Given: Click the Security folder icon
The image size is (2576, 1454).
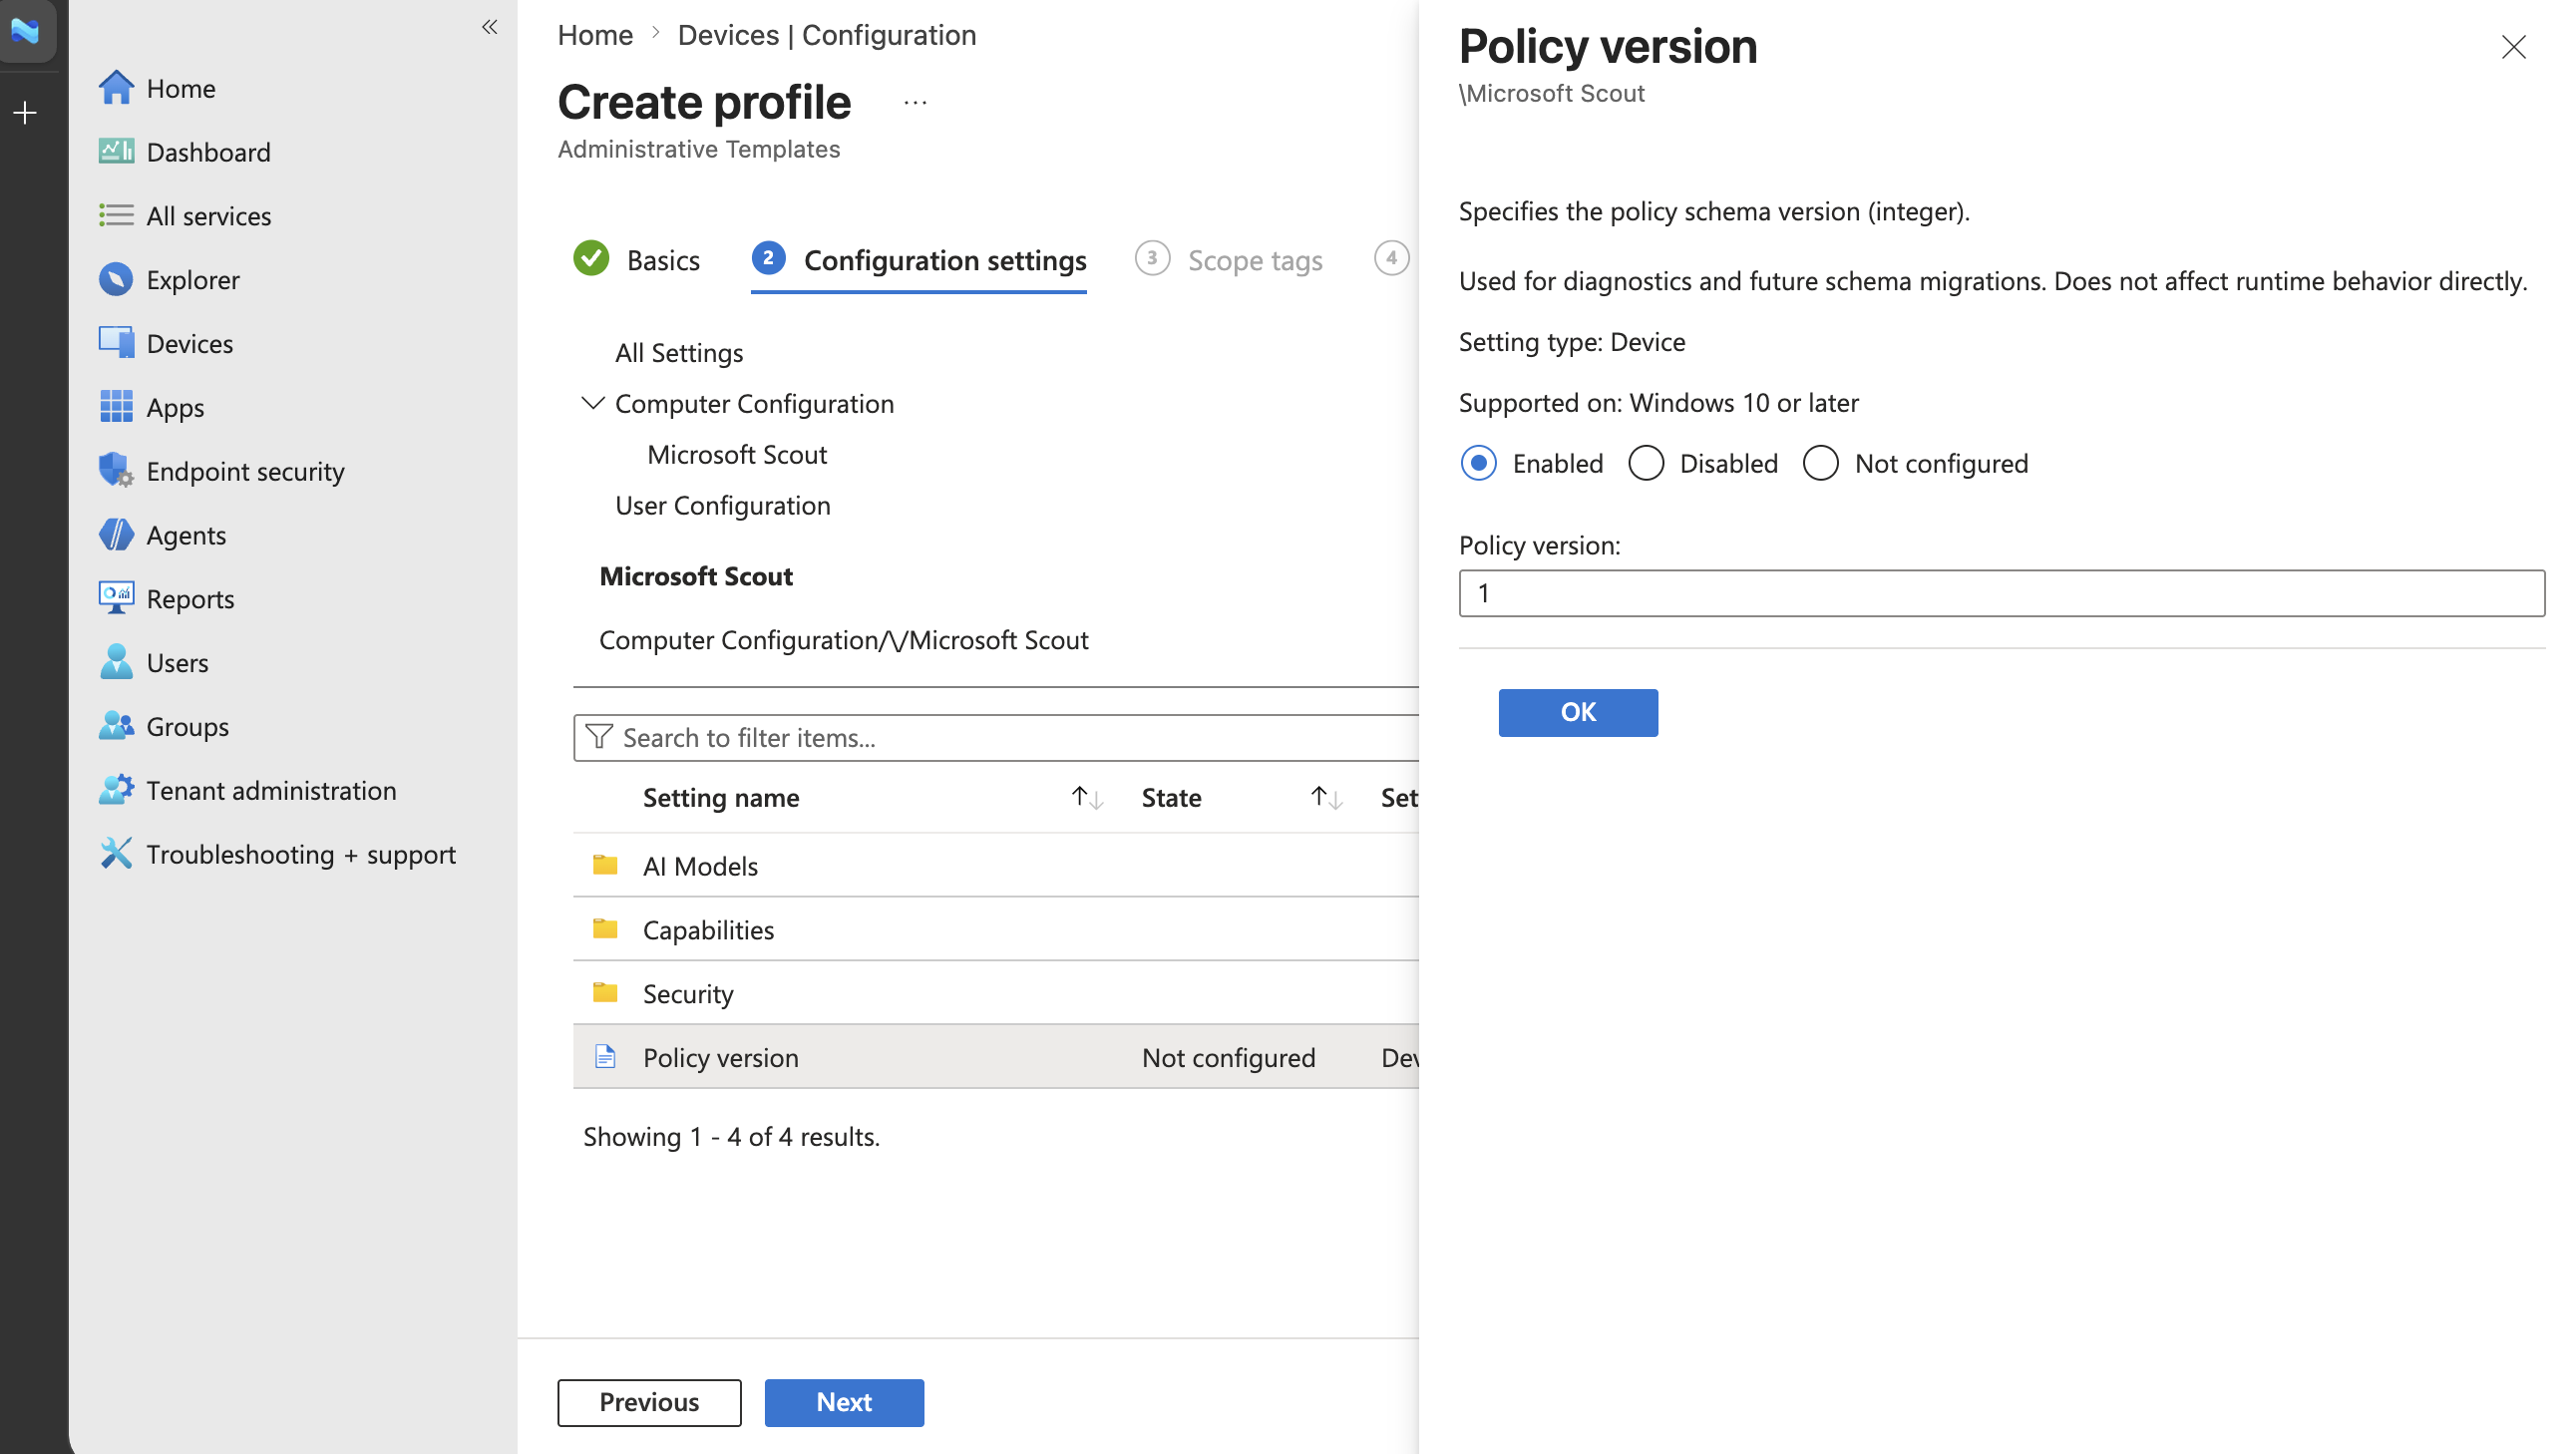Looking at the screenshot, I should [605, 993].
